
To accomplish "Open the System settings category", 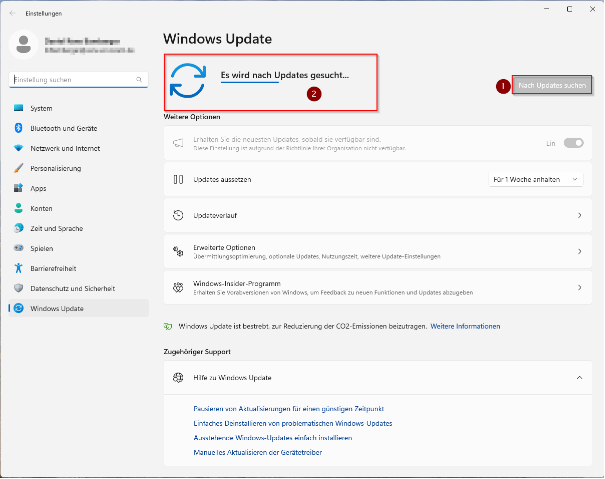I will coord(78,108).
